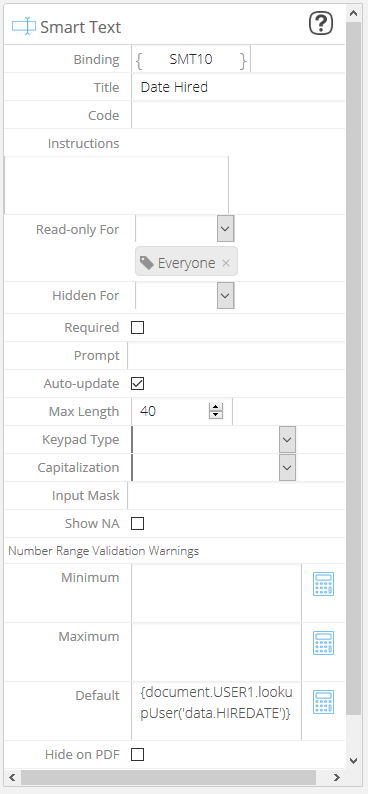Toggle the Required checkbox
The image size is (368, 794).
tap(137, 328)
